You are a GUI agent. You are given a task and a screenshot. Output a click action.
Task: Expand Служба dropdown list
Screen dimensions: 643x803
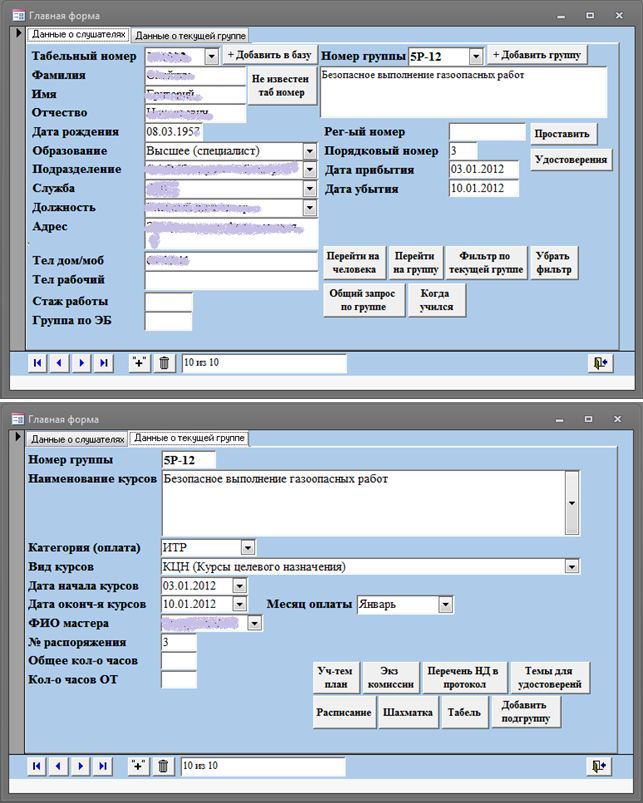point(310,188)
